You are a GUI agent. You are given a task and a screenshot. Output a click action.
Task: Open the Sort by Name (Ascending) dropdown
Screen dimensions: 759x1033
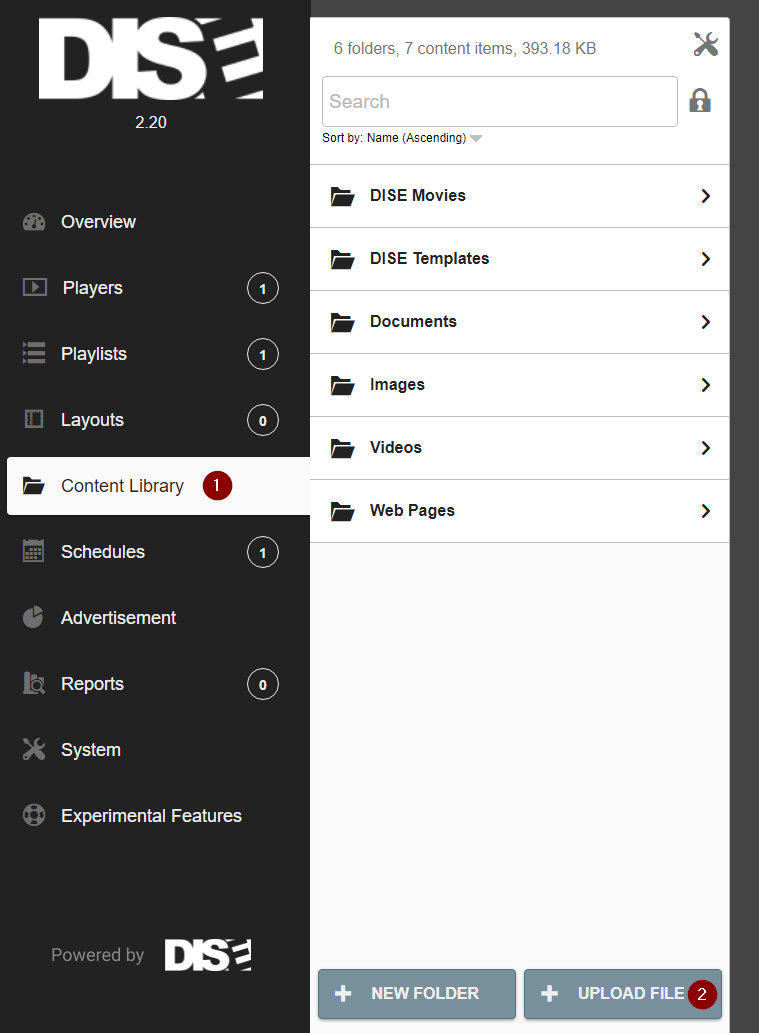(402, 138)
